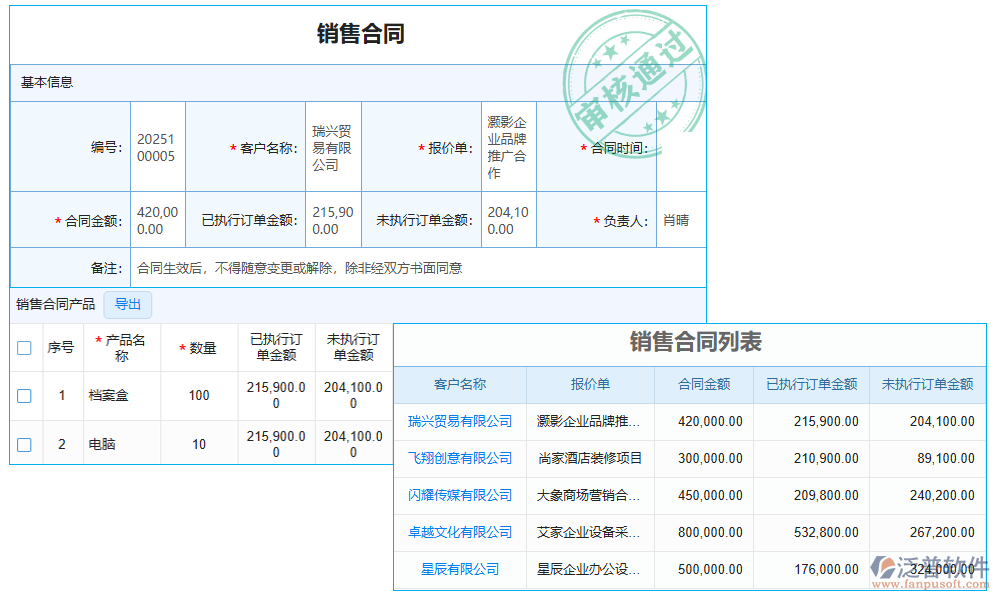Click the 客户名称 column header
Viewport: 1000px width, 600px height.
pyautogui.click(x=459, y=385)
